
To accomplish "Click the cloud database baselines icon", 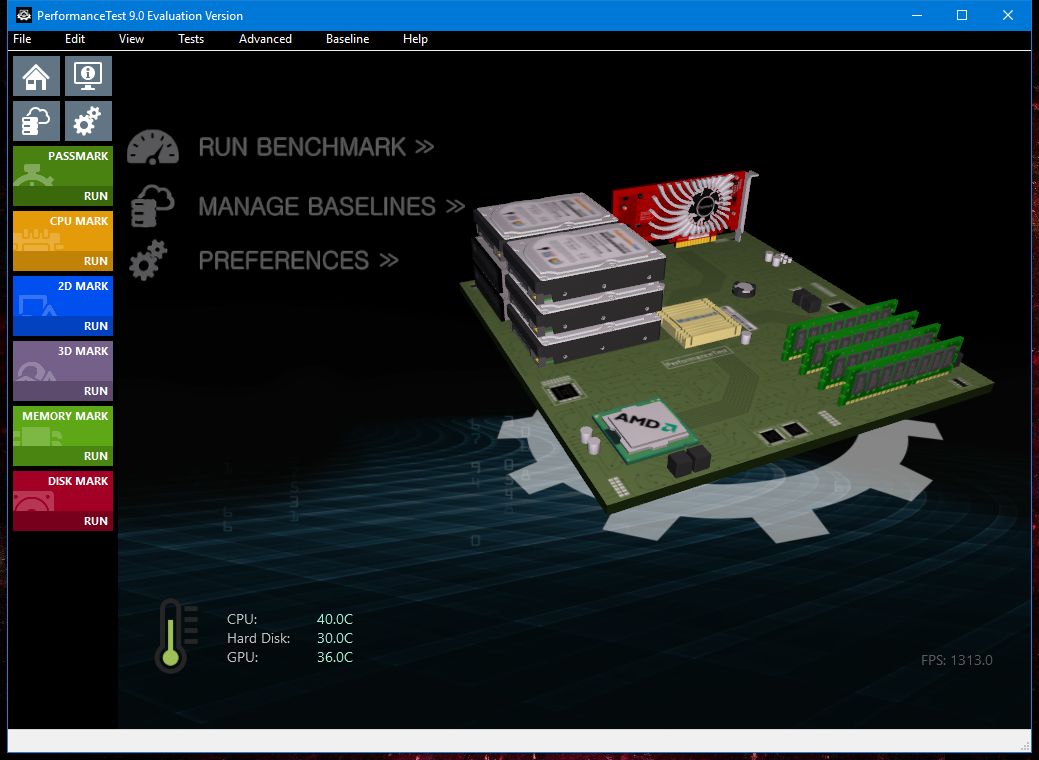I will (36, 120).
